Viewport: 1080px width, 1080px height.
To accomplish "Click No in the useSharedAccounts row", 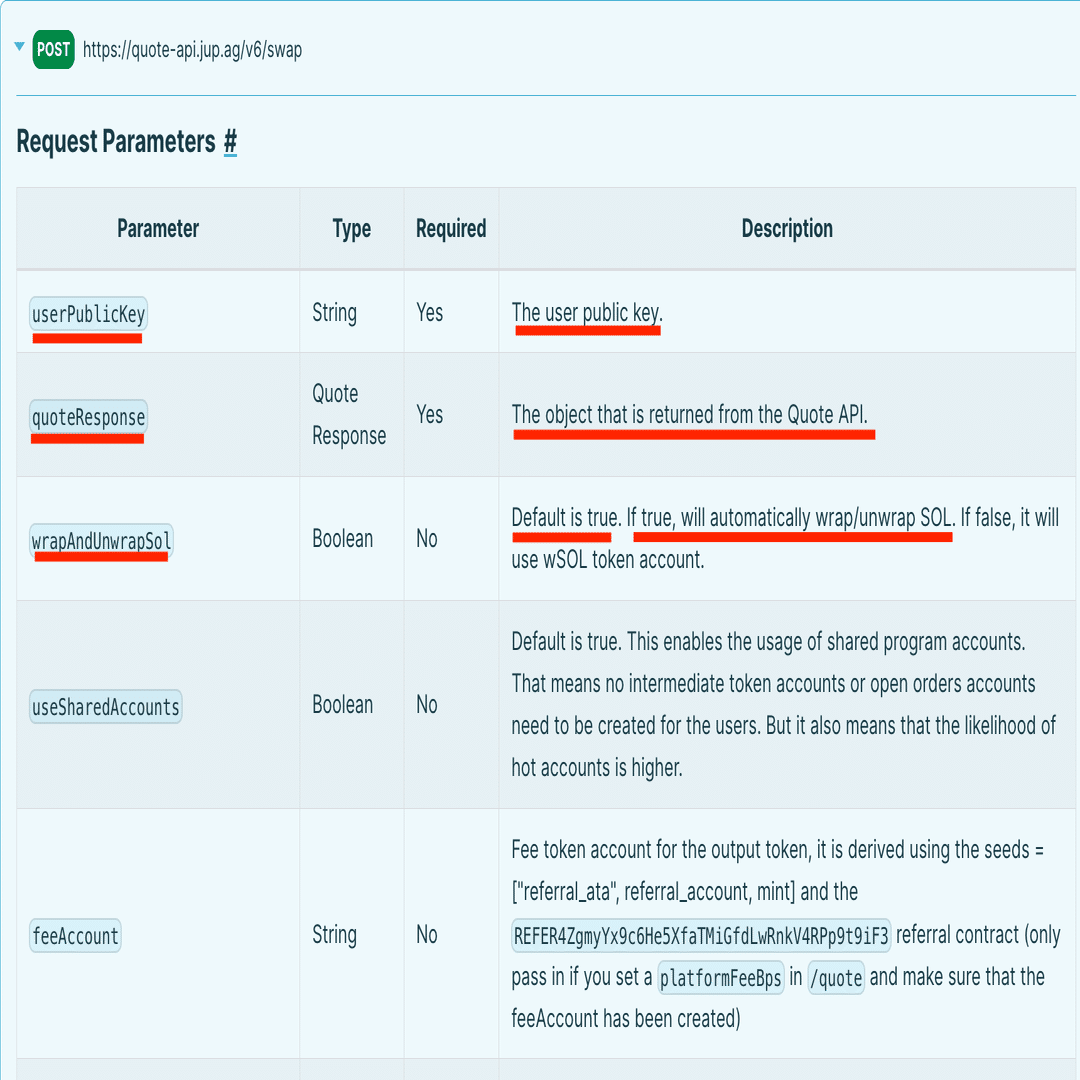I will click(426, 705).
